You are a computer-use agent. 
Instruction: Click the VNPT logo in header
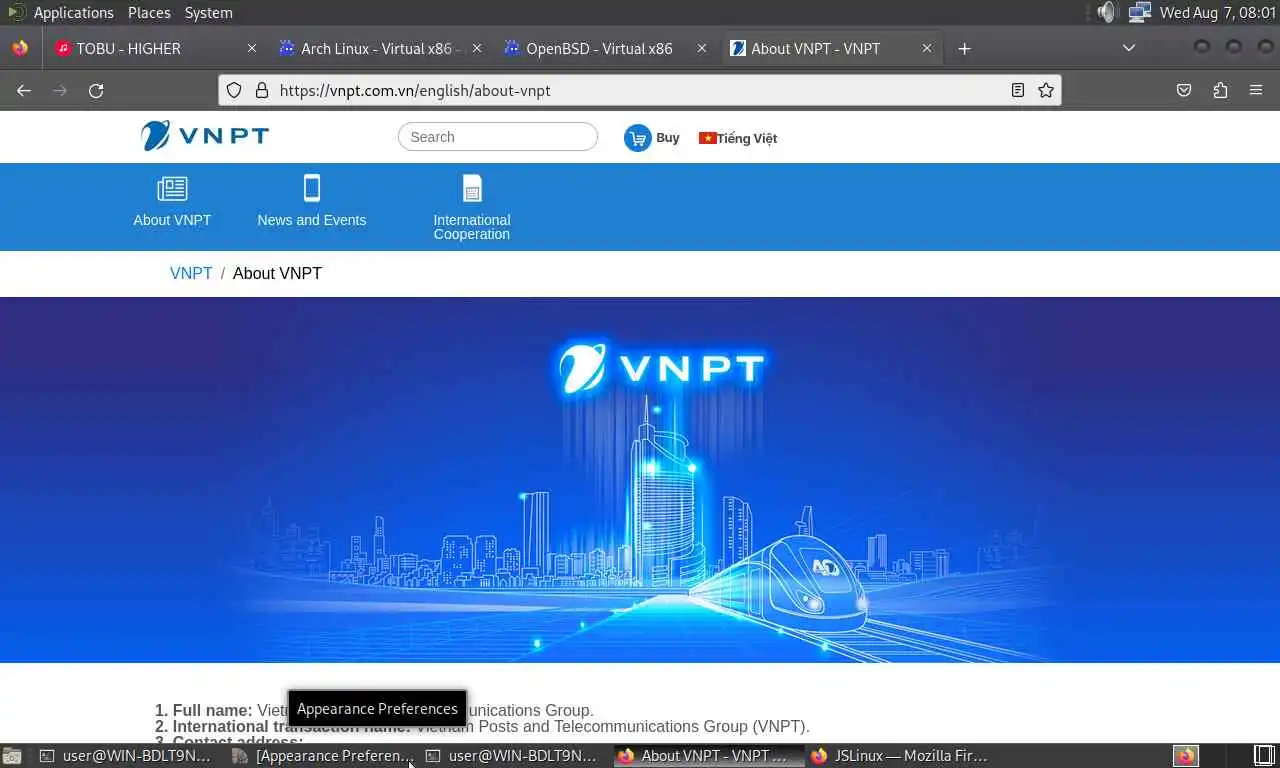[x=205, y=136]
